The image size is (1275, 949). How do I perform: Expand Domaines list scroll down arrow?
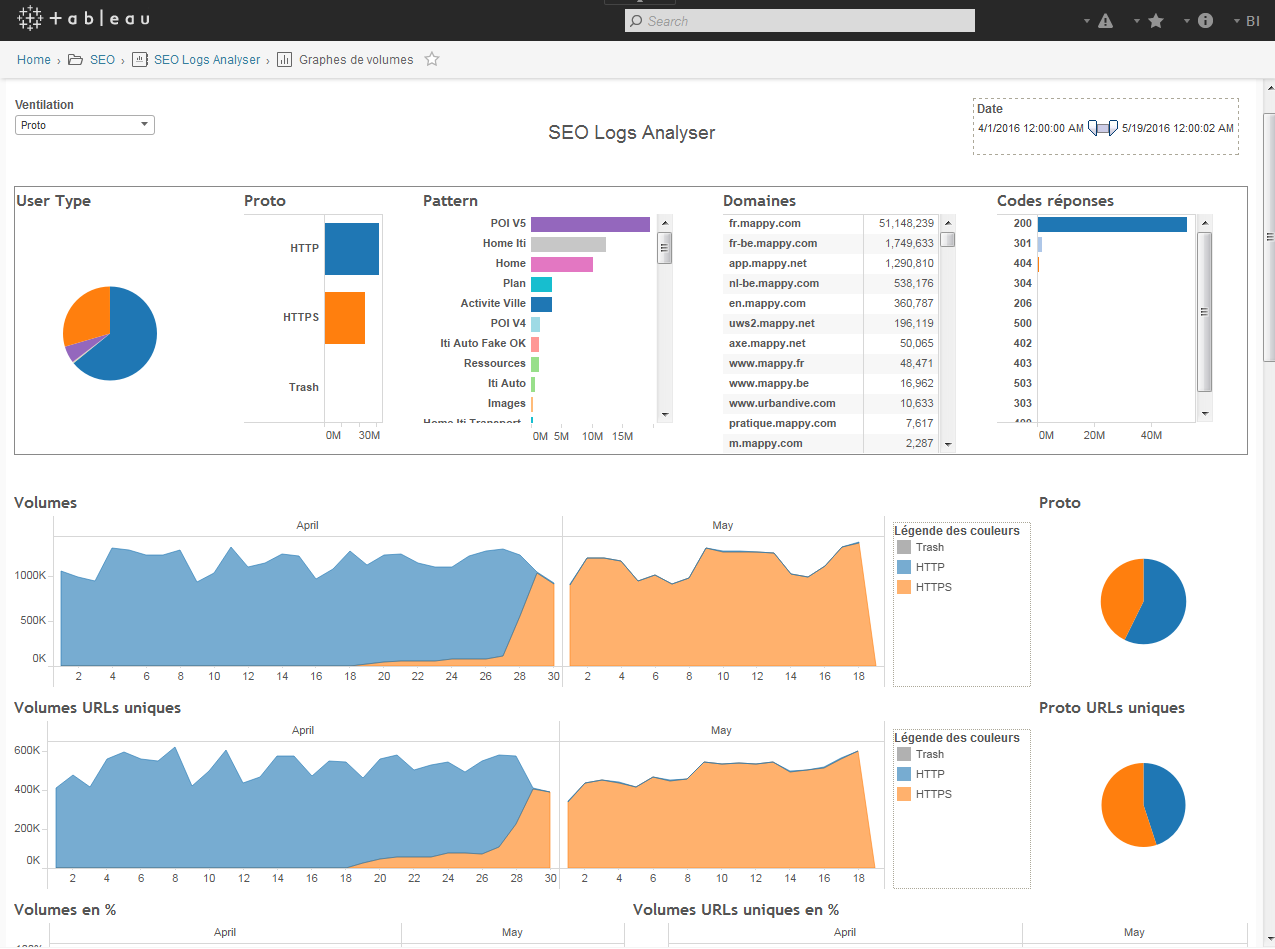click(x=948, y=444)
